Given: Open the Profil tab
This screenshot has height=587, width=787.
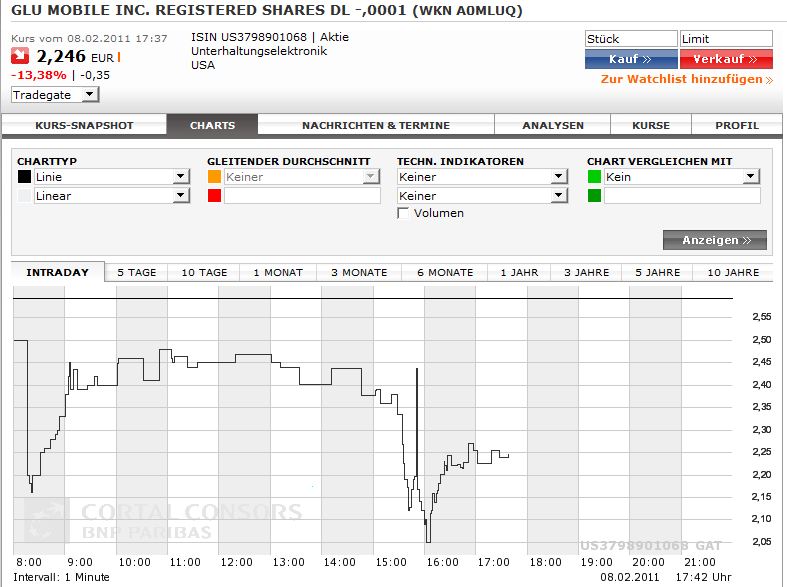Looking at the screenshot, I should (x=737, y=125).
